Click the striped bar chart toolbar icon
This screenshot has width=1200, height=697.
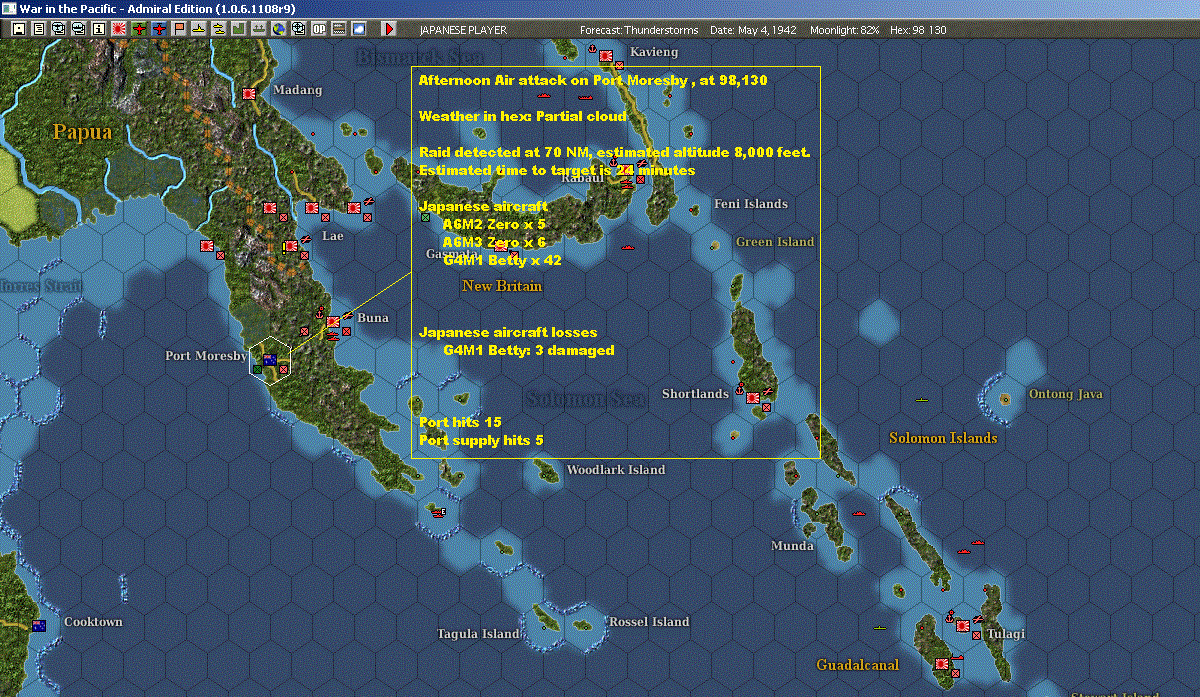tap(338, 29)
